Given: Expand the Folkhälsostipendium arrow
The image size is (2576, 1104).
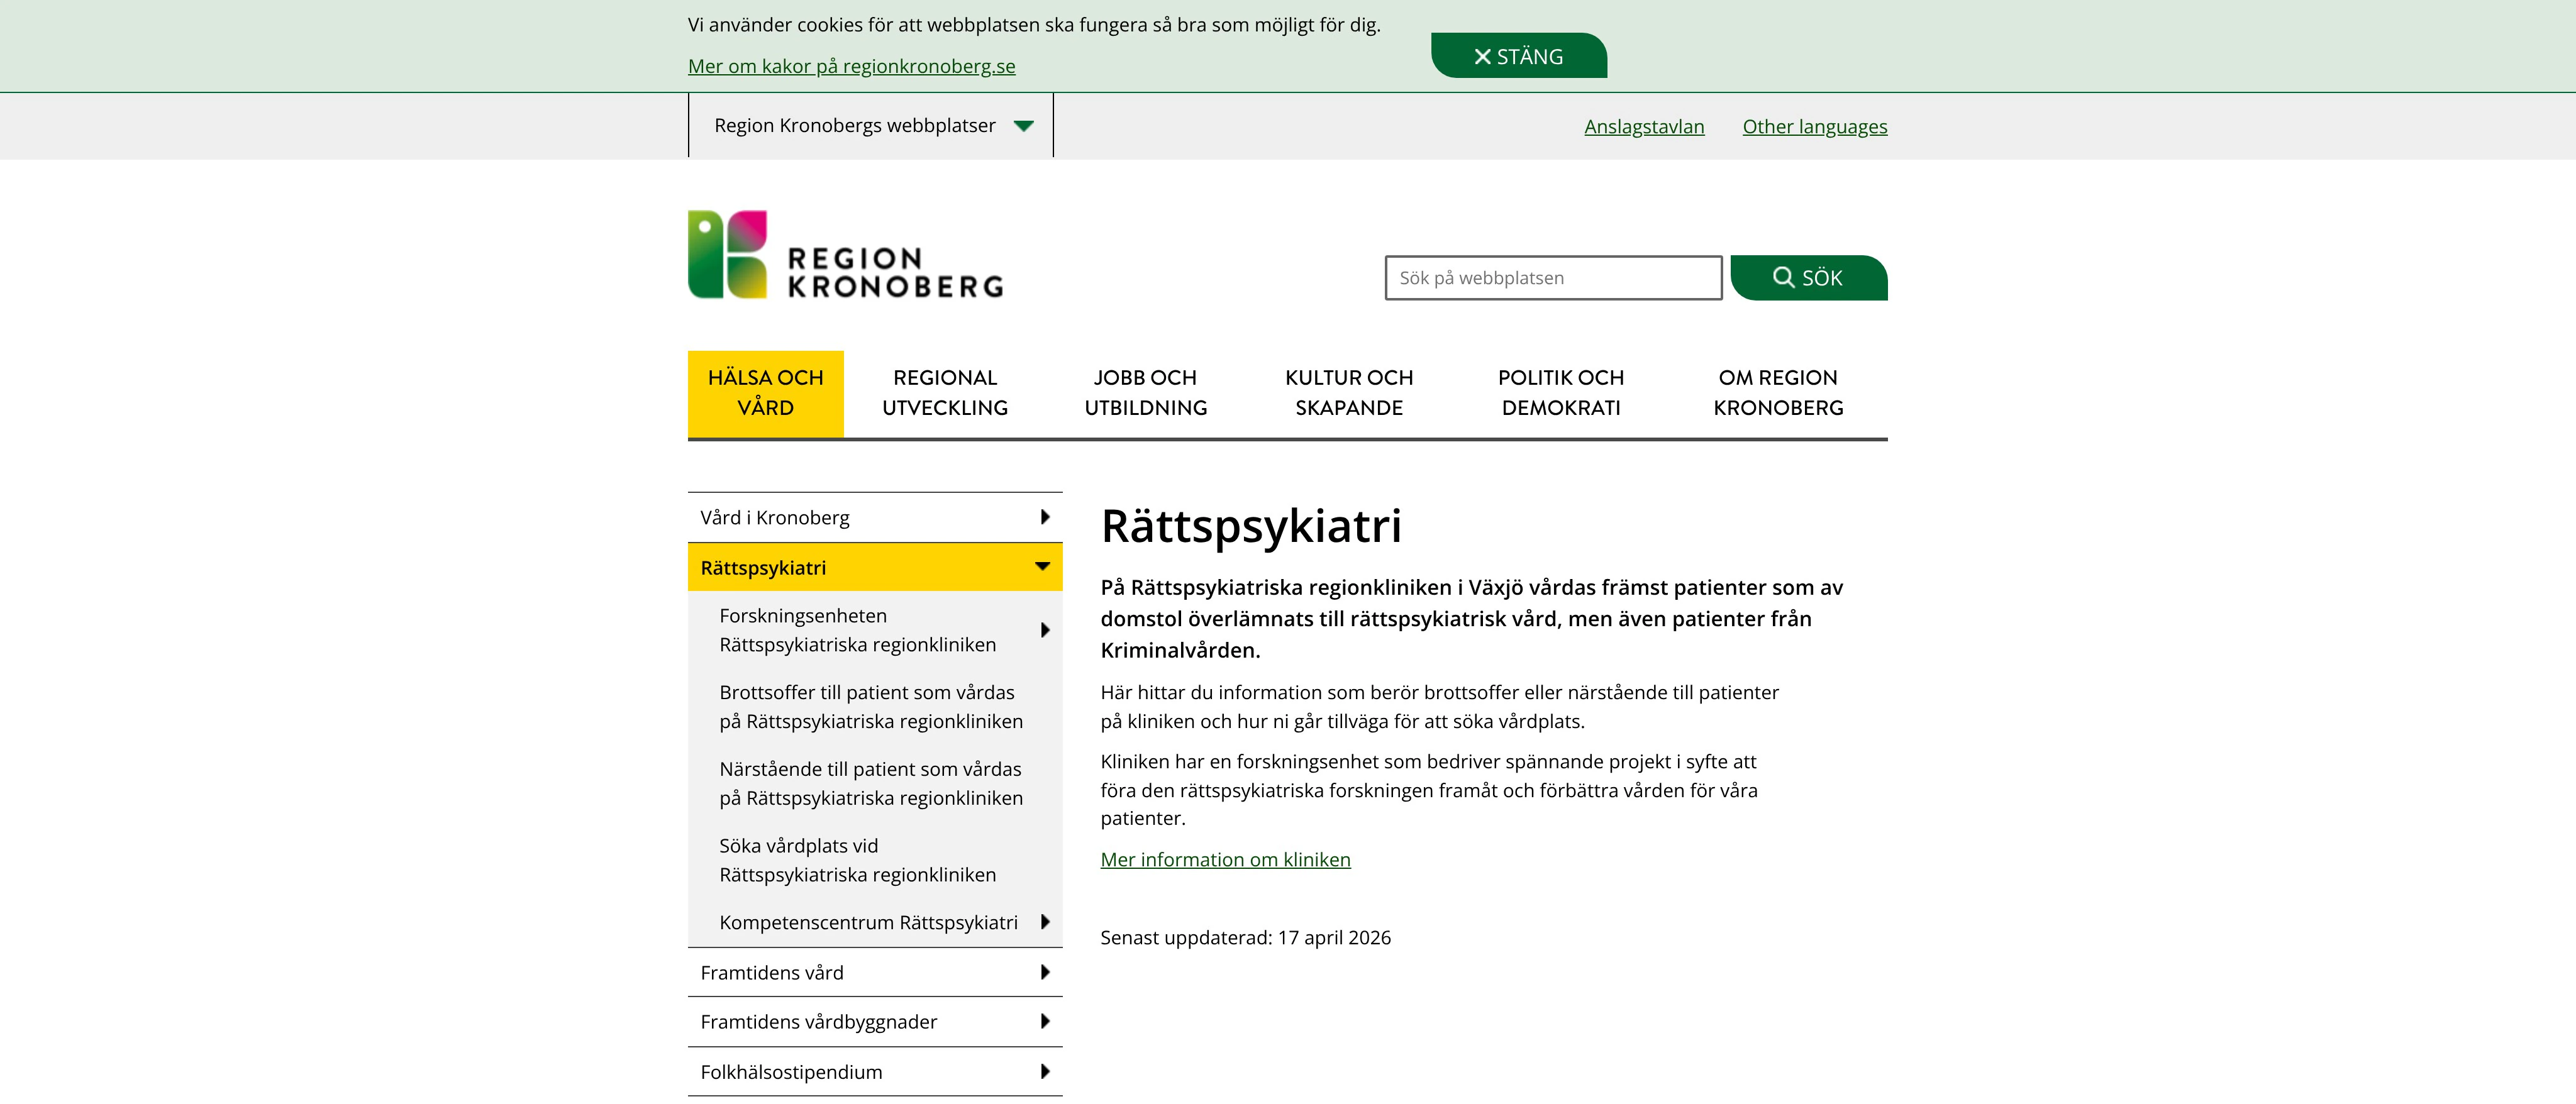Looking at the screenshot, I should click(1044, 1071).
